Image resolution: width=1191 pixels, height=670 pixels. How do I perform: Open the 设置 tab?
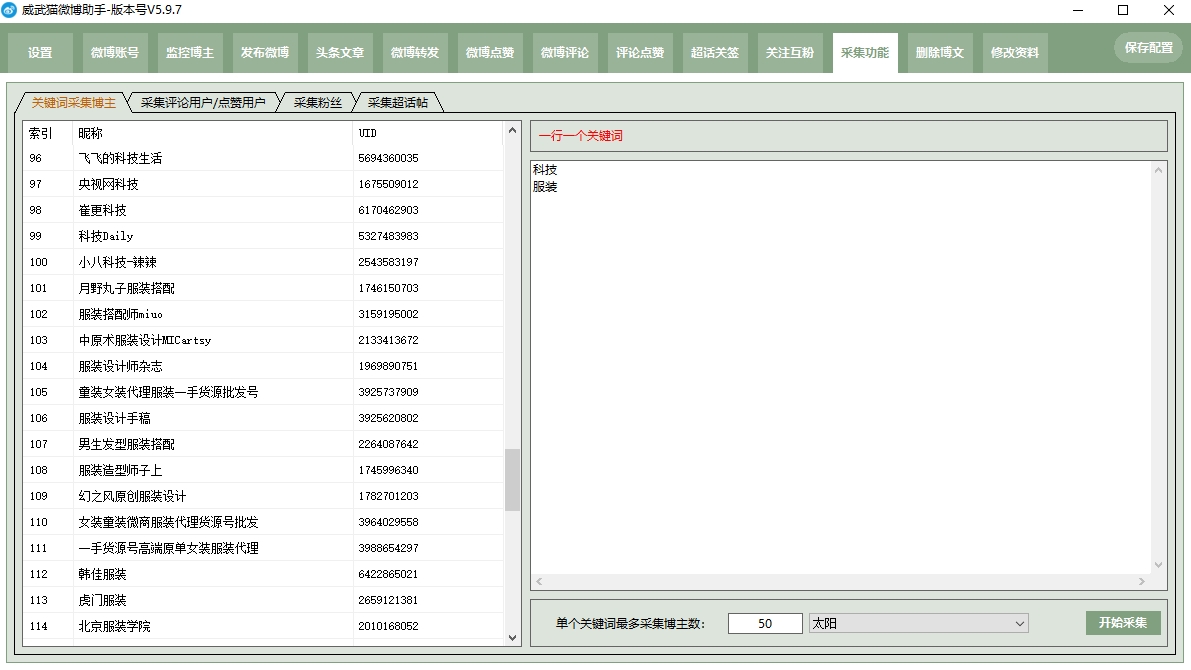41,53
